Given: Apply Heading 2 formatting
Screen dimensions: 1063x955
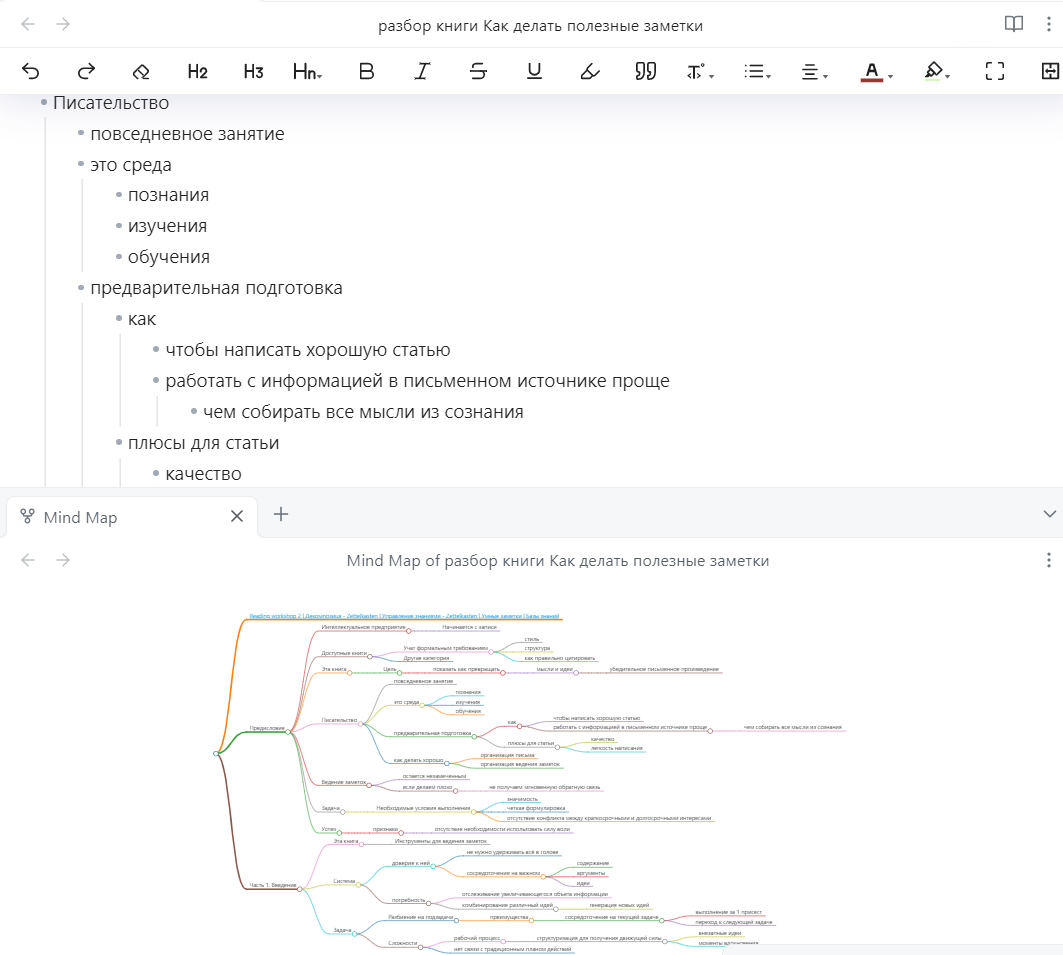Looking at the screenshot, I should (196, 71).
